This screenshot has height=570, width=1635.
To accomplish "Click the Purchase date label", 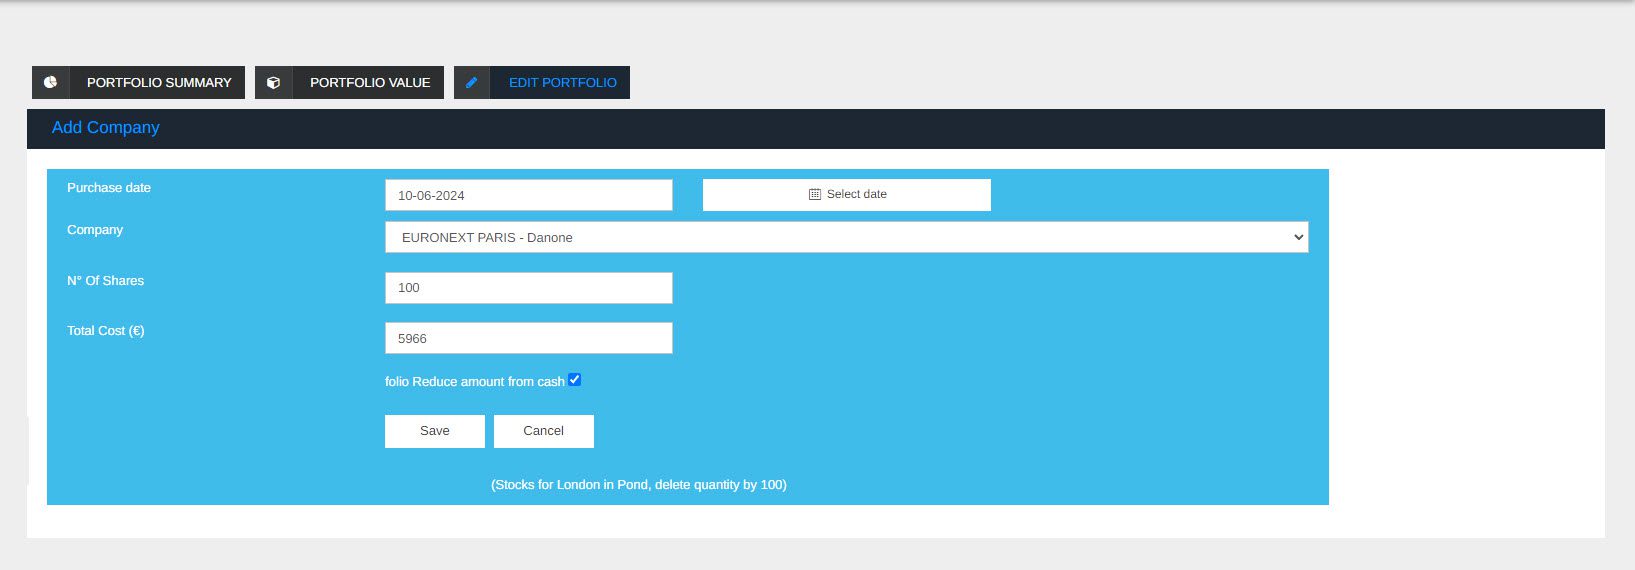I will [109, 188].
